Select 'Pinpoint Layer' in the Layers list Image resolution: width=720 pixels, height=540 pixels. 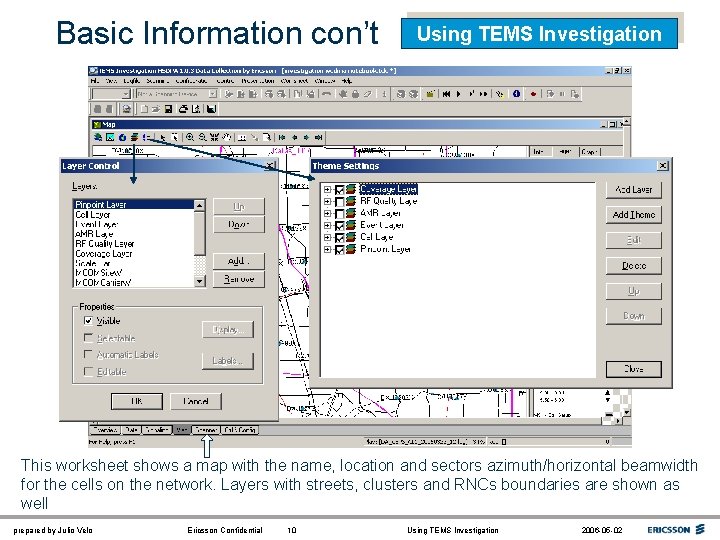pos(134,204)
